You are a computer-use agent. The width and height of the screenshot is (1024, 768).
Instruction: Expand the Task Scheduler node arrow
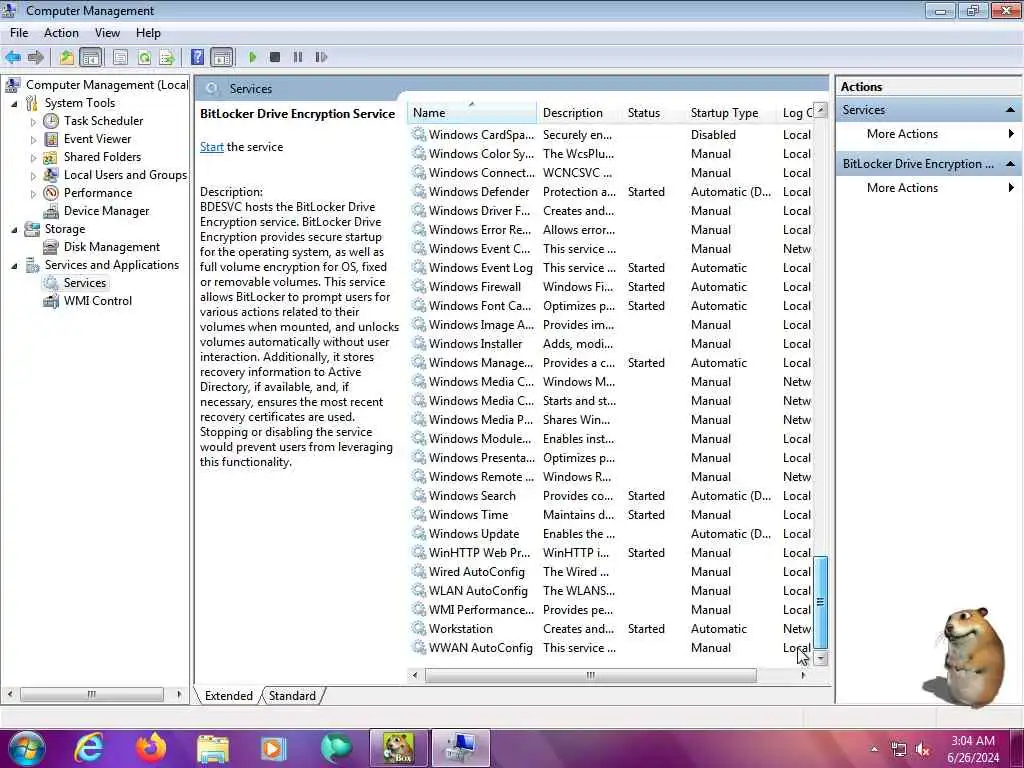click(33, 121)
